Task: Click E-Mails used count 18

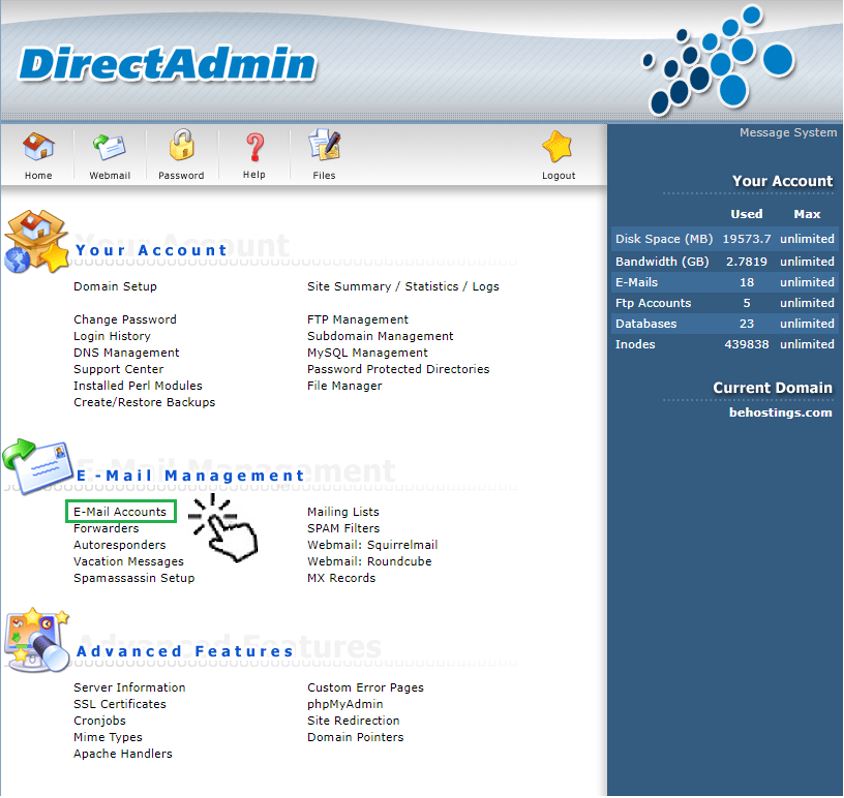Action: click(x=747, y=283)
